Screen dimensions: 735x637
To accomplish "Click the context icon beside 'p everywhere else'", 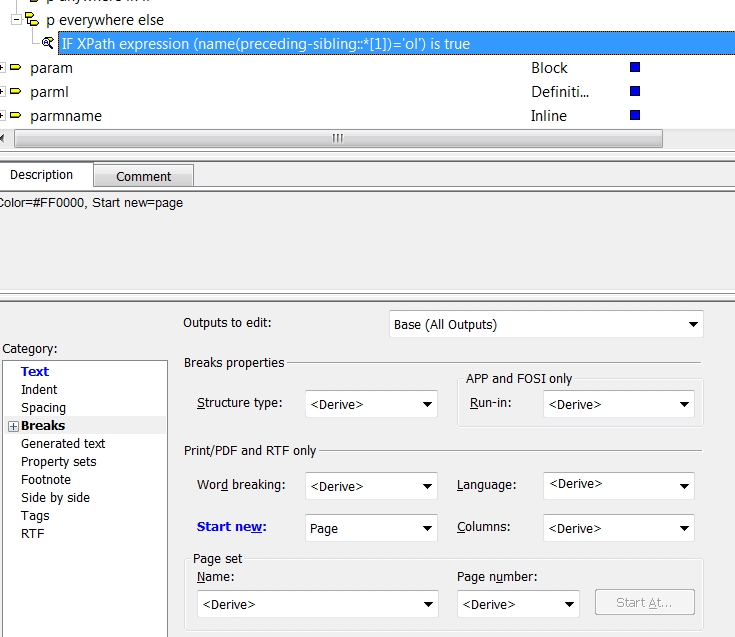I will (x=32, y=20).
